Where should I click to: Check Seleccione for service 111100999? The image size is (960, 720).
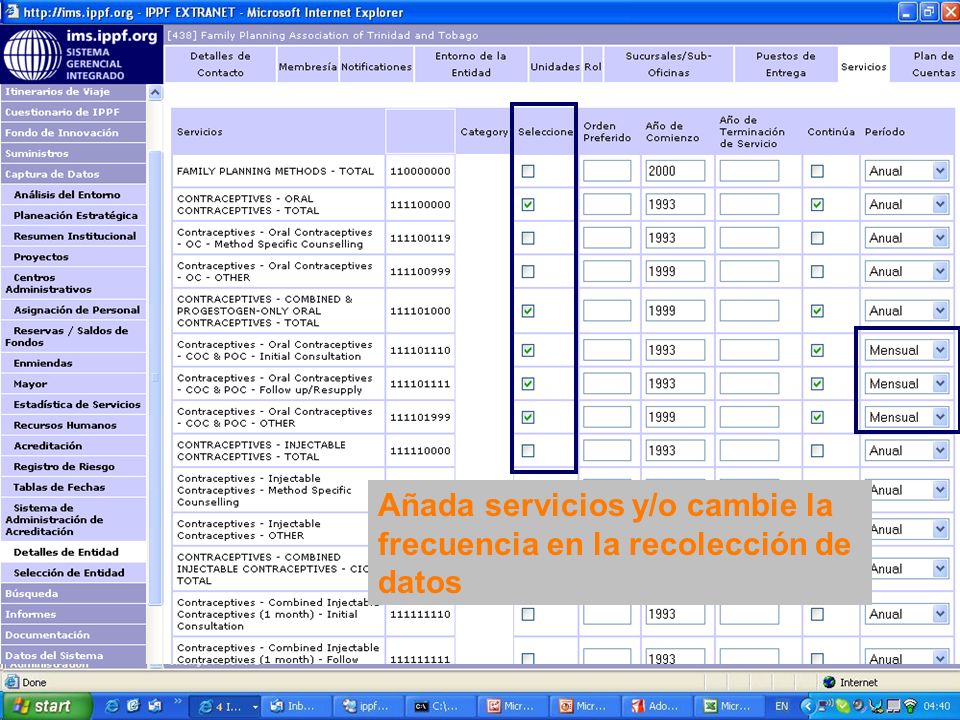[x=528, y=271]
